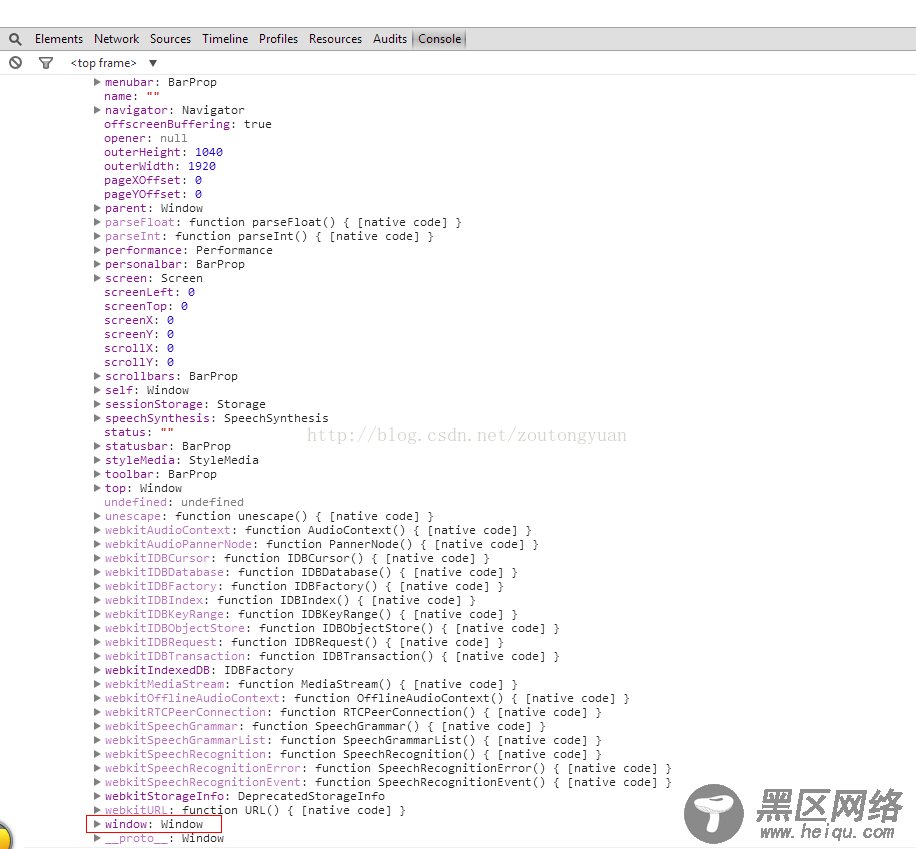
Task: Click the webkitIDBCursor function text
Action: [297, 558]
